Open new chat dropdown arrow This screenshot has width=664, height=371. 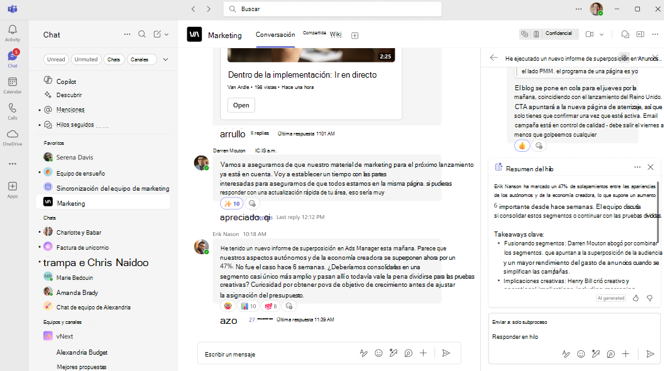tap(166, 34)
